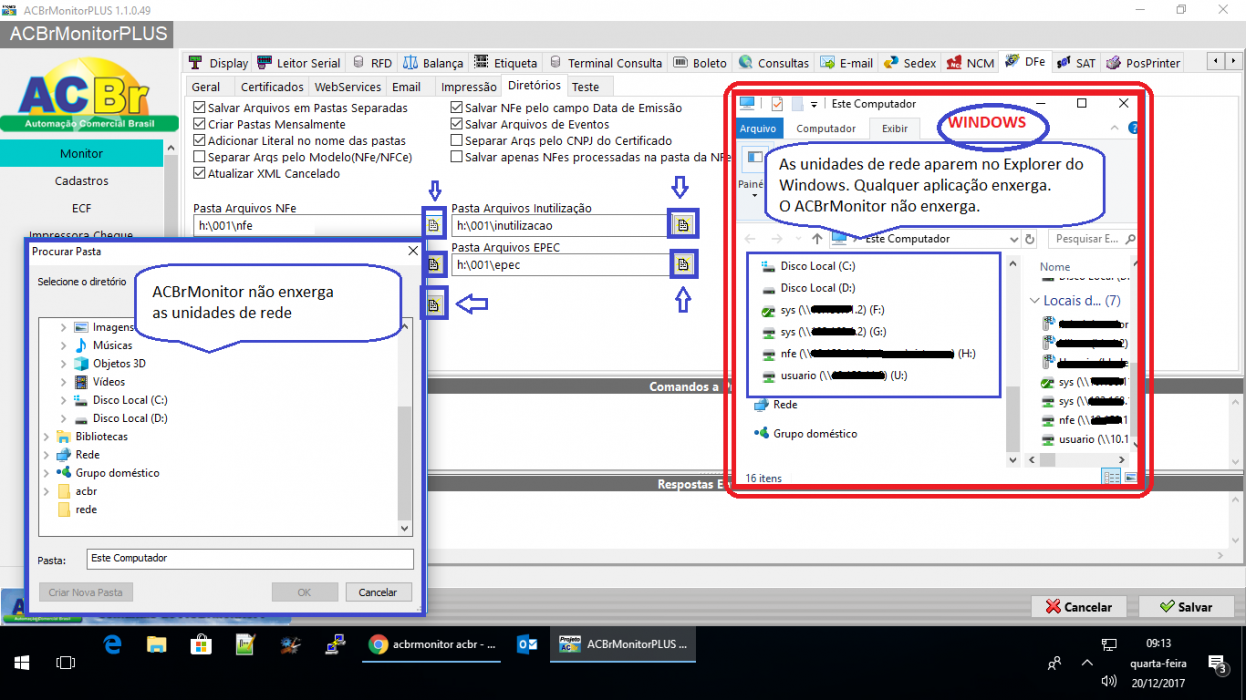
Task: Select the Teste sub-tab
Action: tap(585, 87)
